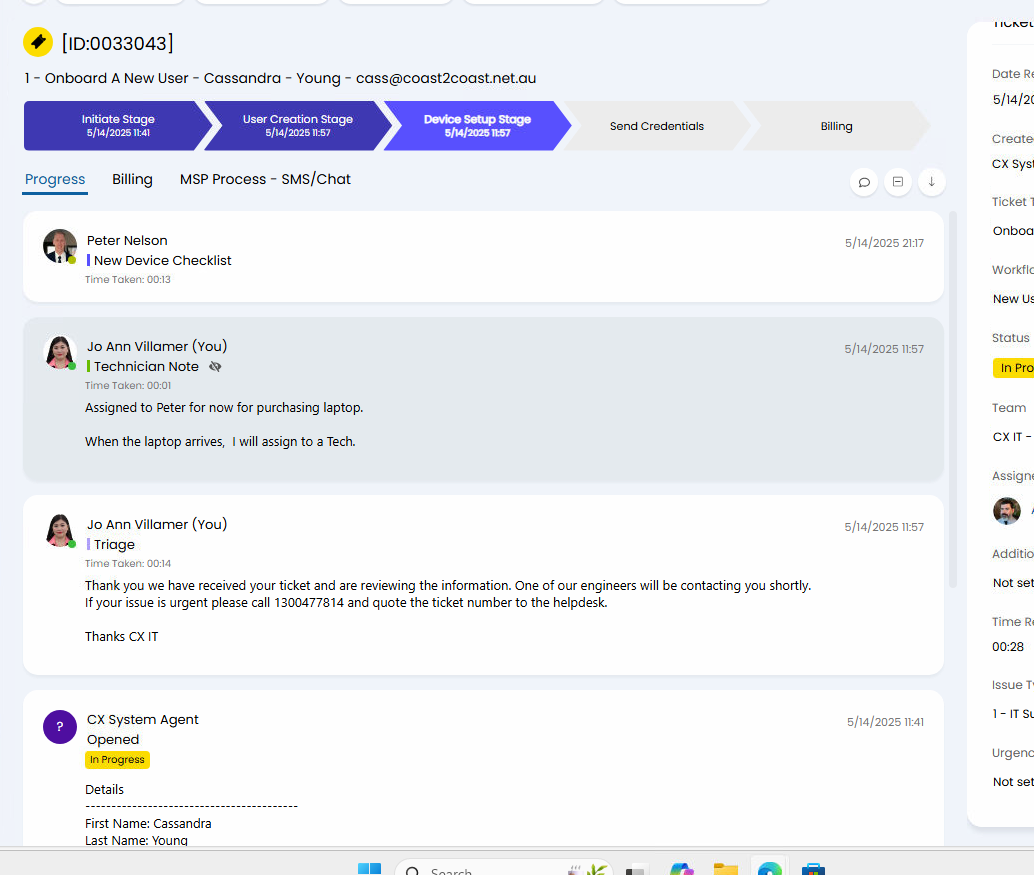
Task: Click the Team field value CX IT
Action: point(1012,437)
